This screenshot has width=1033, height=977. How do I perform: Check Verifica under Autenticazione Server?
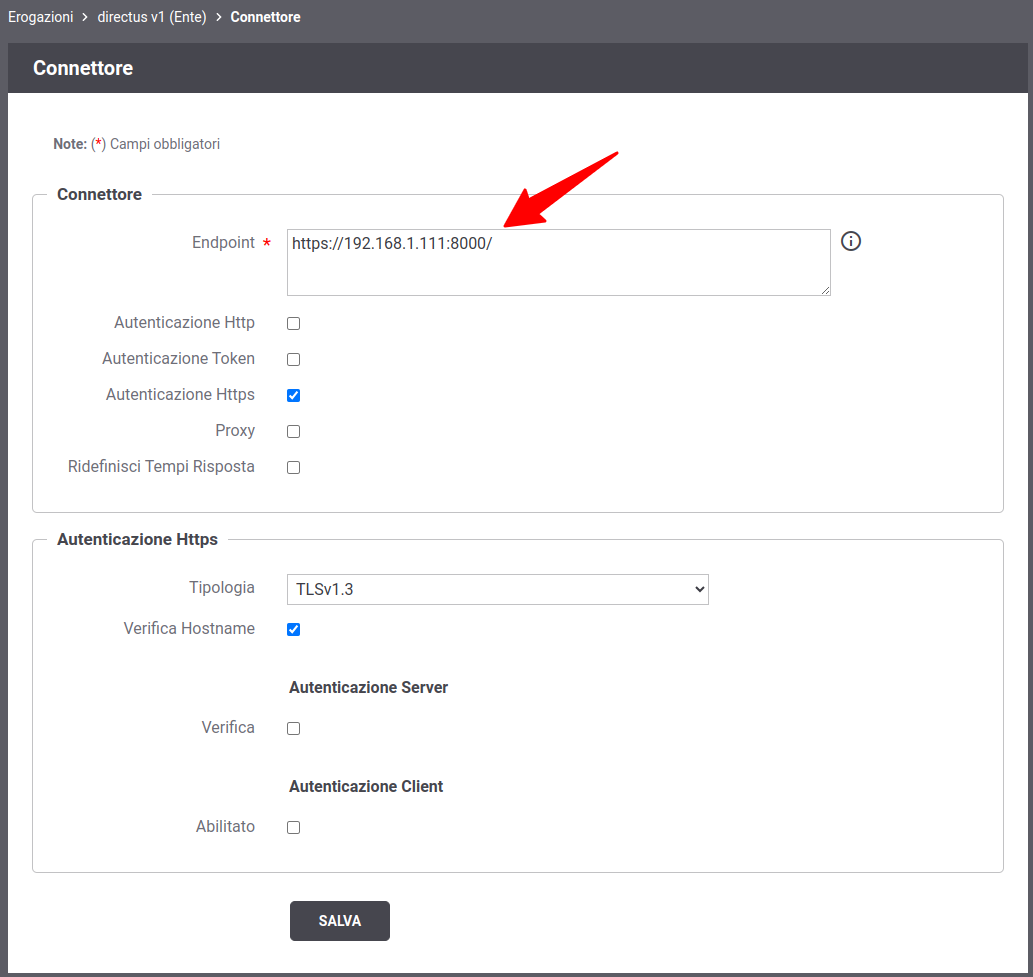pyautogui.click(x=294, y=729)
